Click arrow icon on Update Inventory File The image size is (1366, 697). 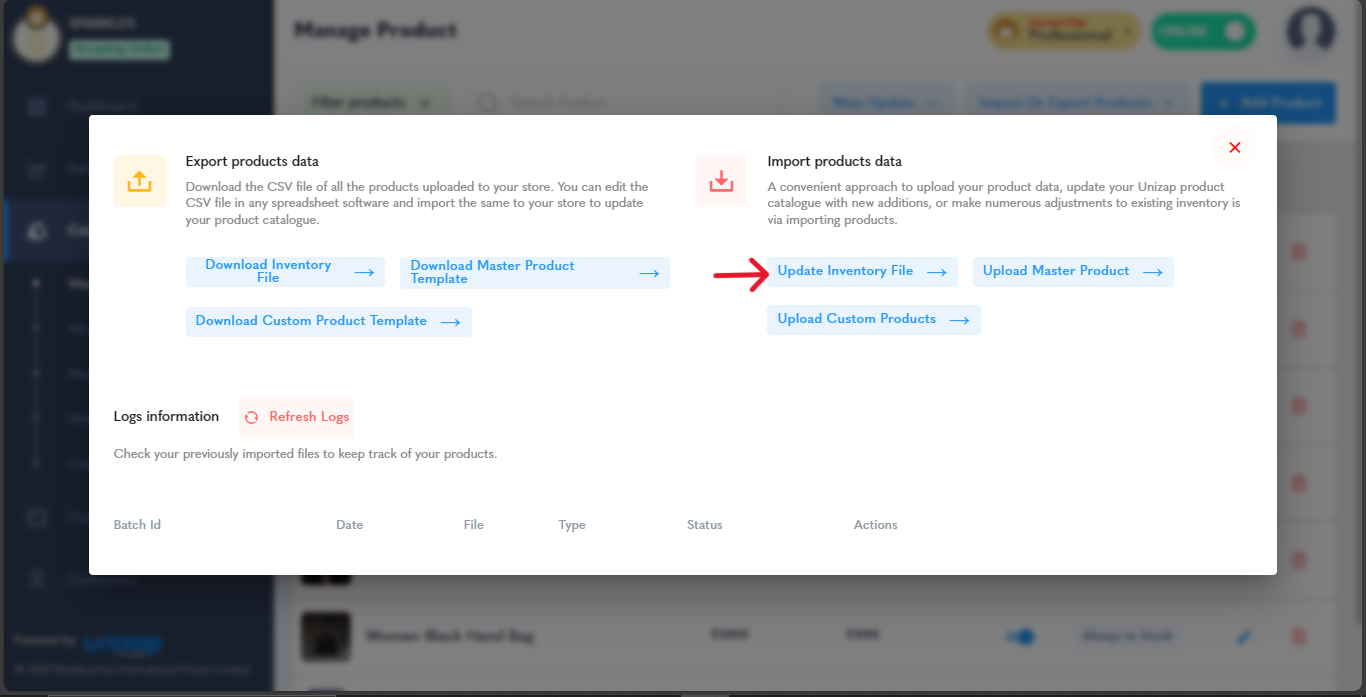pyautogui.click(x=936, y=272)
